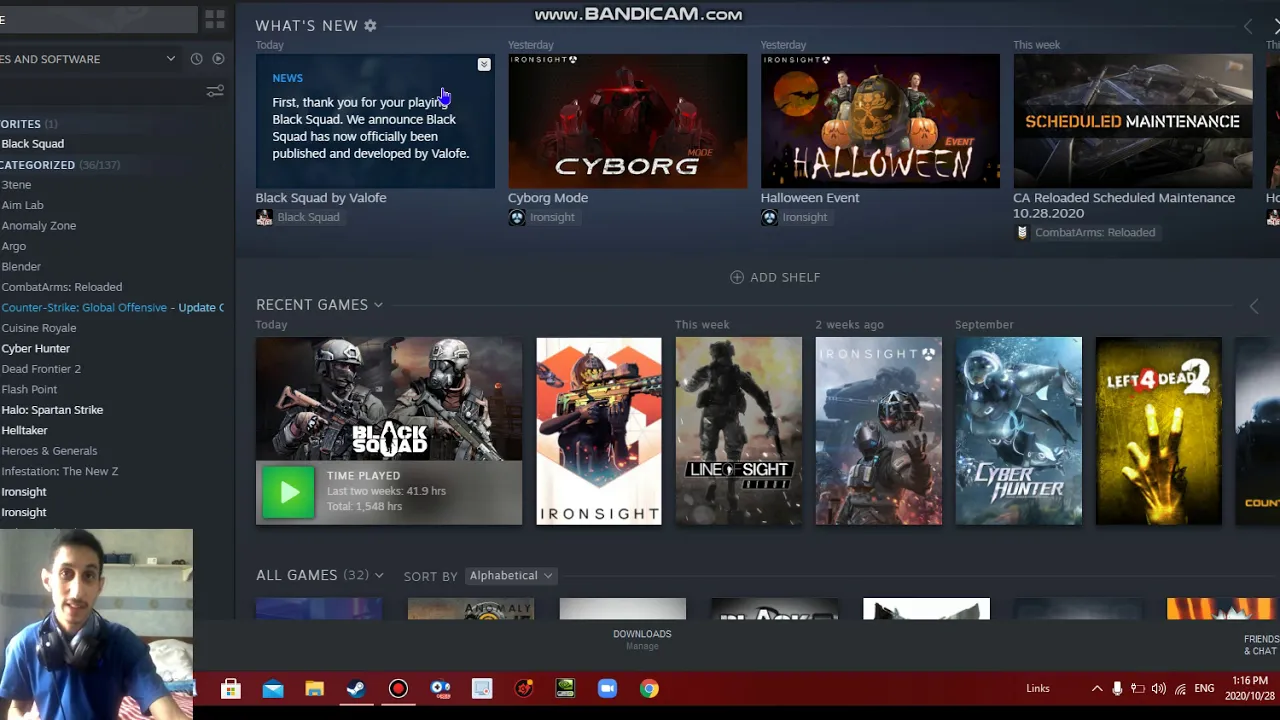Click the CombatArms: Reloaded tag icon
This screenshot has width=1280, height=720.
[x=1022, y=232]
